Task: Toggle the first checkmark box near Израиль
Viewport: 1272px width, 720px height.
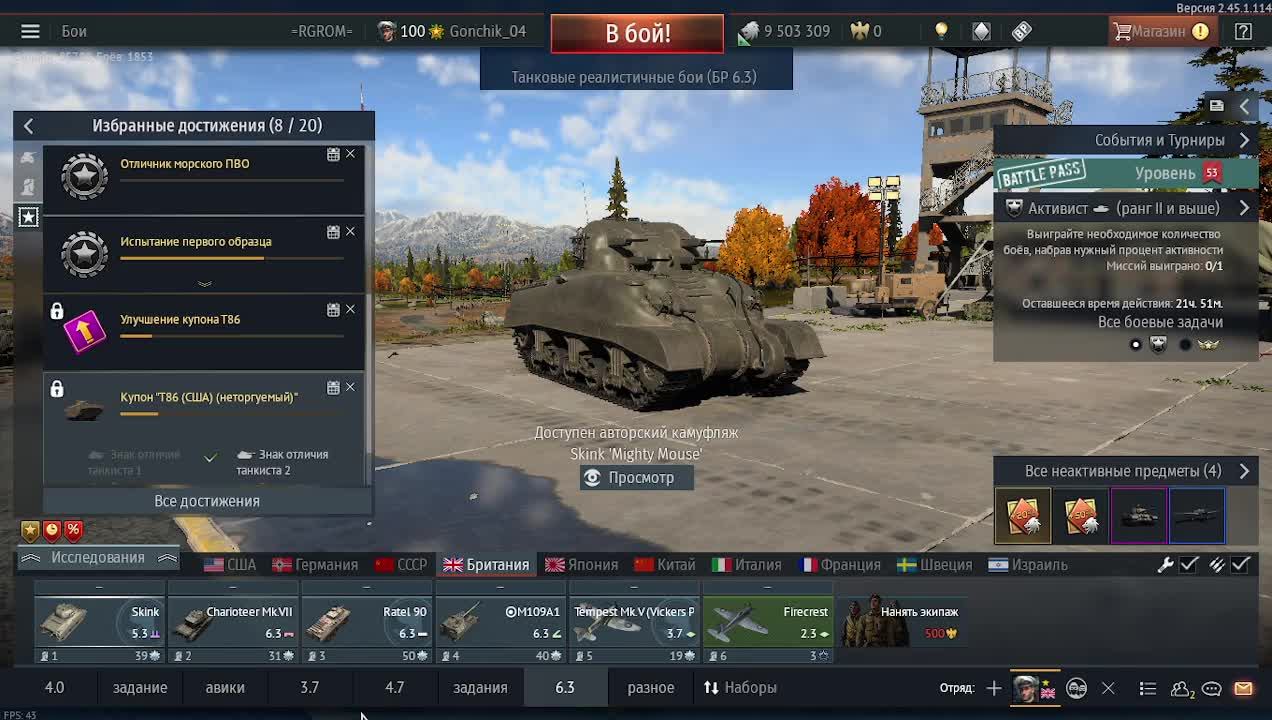Action: [1189, 565]
